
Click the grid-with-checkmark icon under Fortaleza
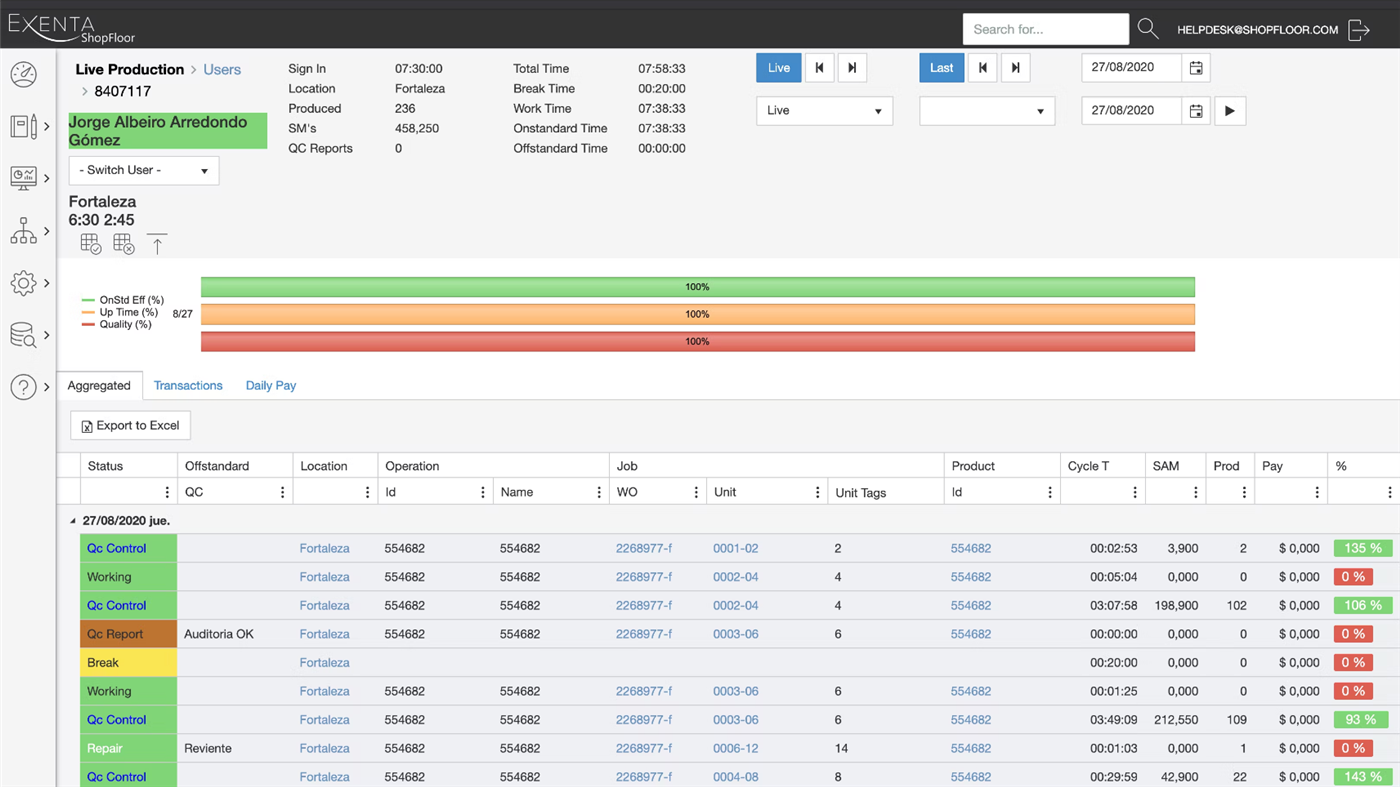click(x=90, y=243)
